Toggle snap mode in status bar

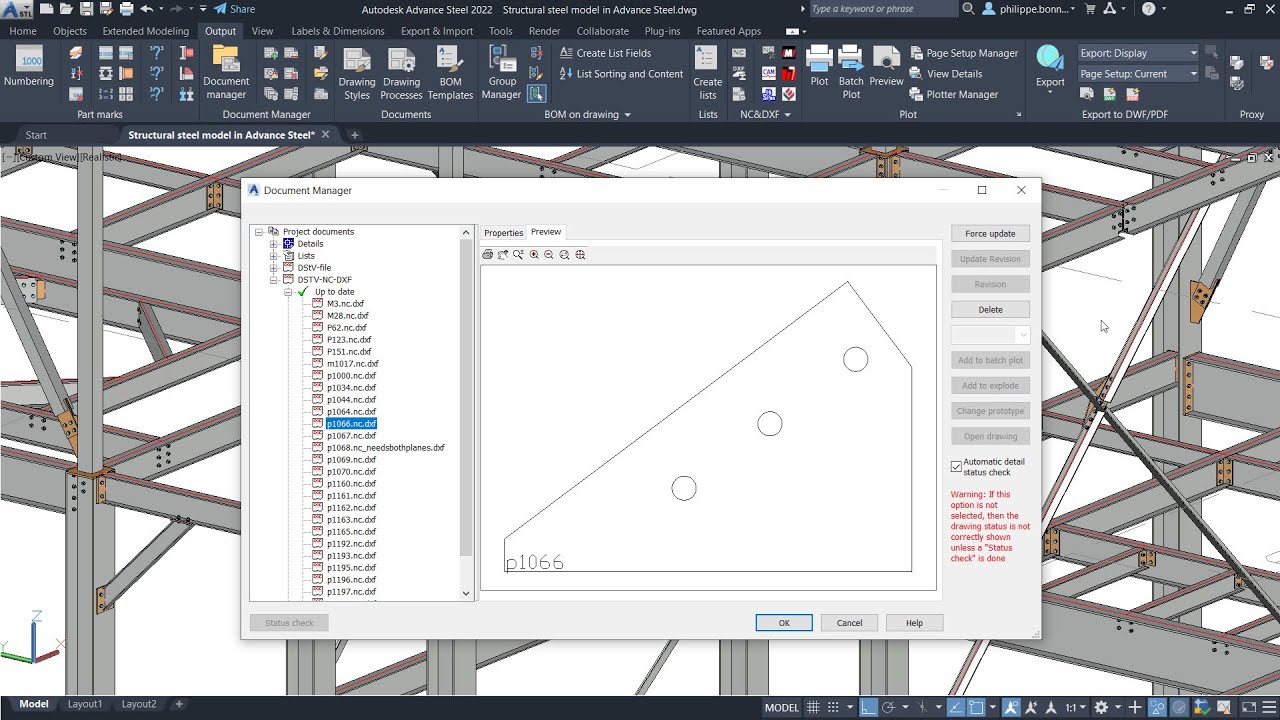pyautogui.click(x=833, y=707)
